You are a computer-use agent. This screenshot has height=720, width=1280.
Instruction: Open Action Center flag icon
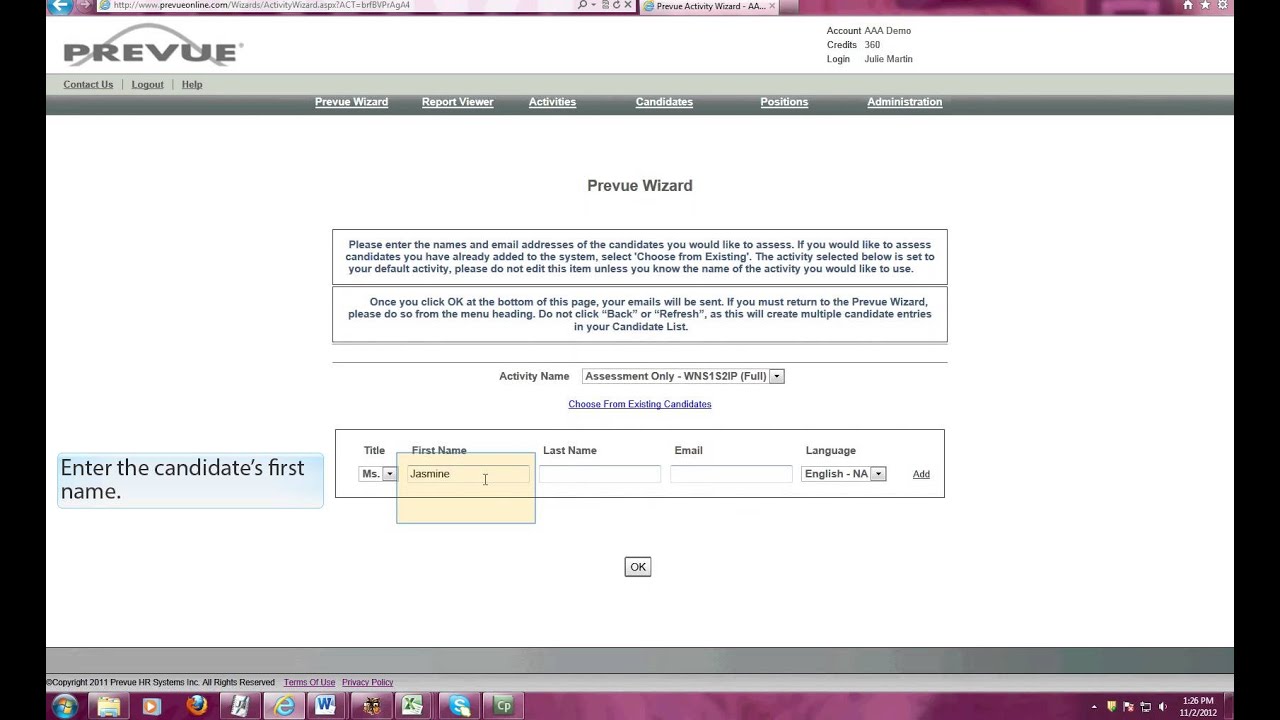pos(1128,707)
